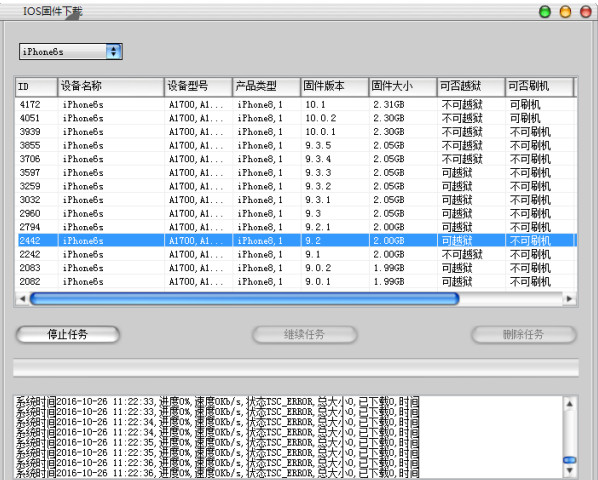Click the table's right scroll arrow
Viewport: 598px width, 480px height.
(569, 299)
